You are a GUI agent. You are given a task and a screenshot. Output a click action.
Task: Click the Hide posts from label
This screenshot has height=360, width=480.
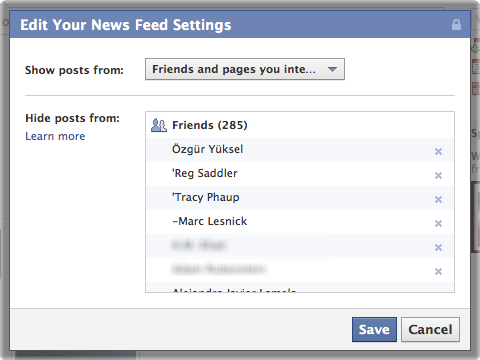point(72,118)
